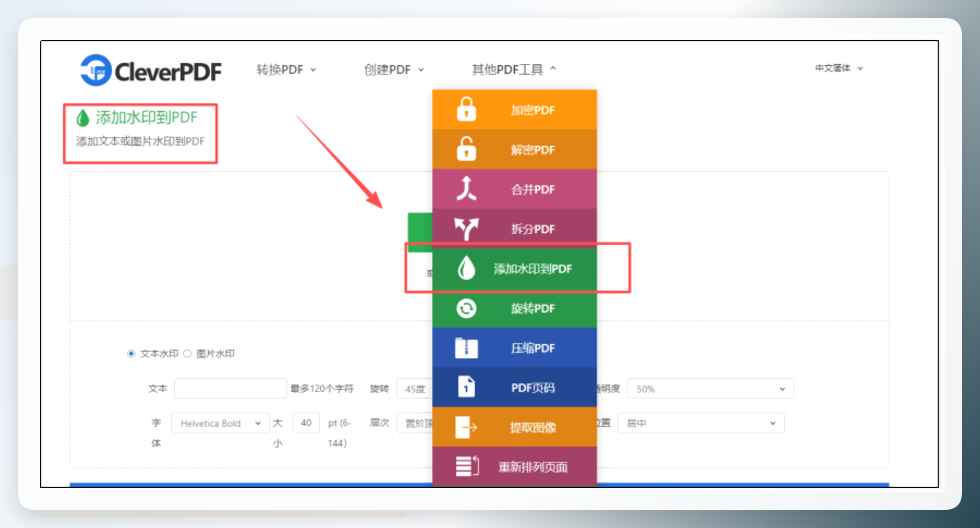This screenshot has width=980, height=528.
Task: Open the 居中 position dropdown
Action: (701, 423)
